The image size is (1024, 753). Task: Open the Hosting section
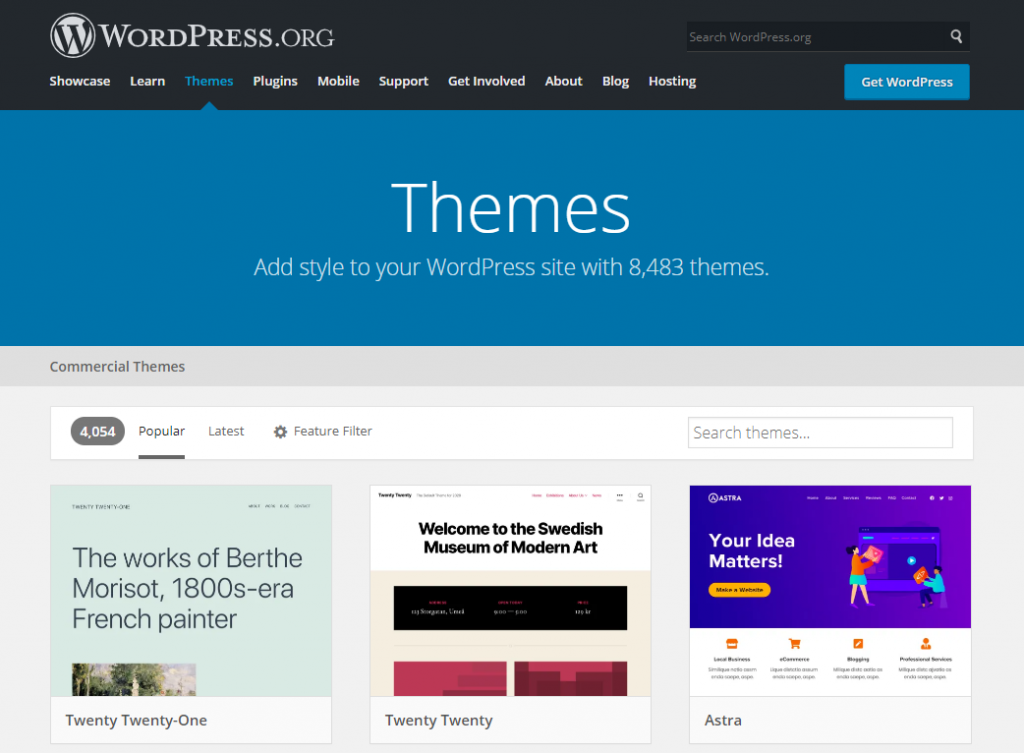pyautogui.click(x=671, y=81)
